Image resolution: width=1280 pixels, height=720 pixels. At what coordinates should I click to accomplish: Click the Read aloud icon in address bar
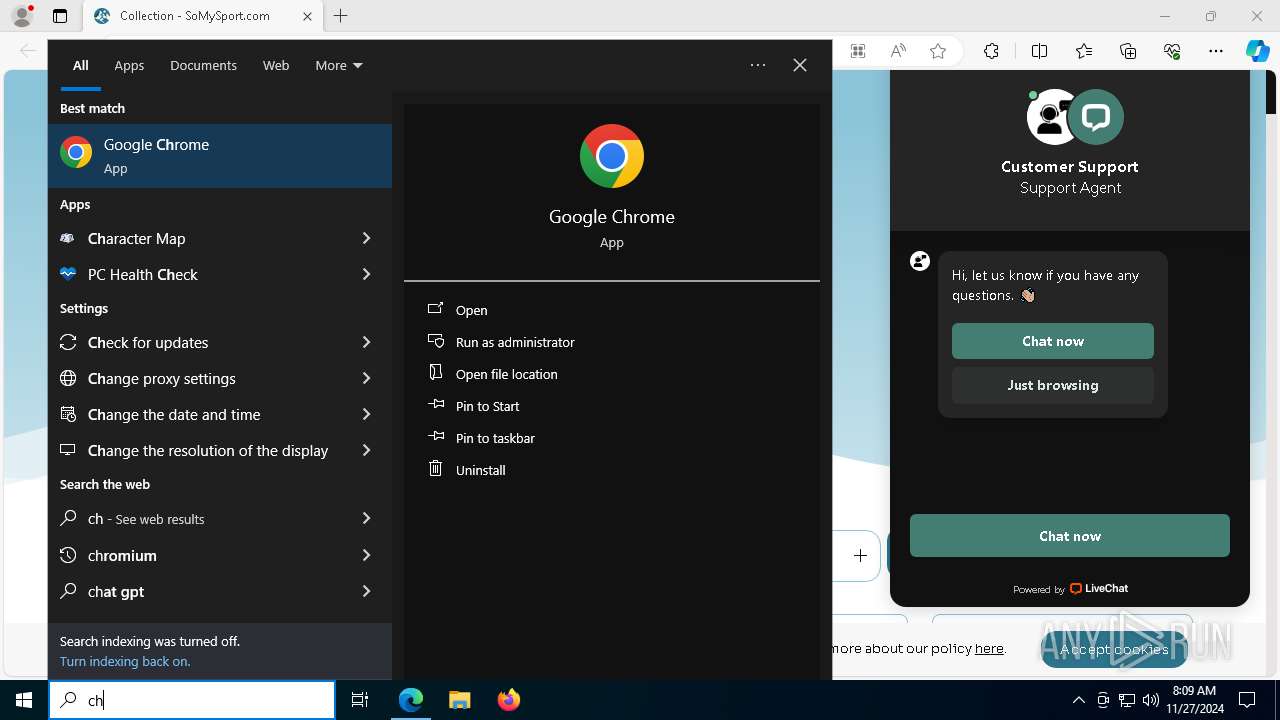tap(898, 51)
